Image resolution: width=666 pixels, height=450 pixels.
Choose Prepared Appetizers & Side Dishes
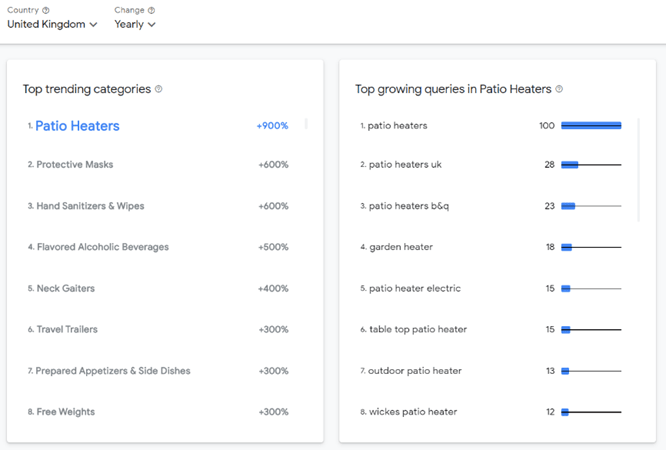158,371
